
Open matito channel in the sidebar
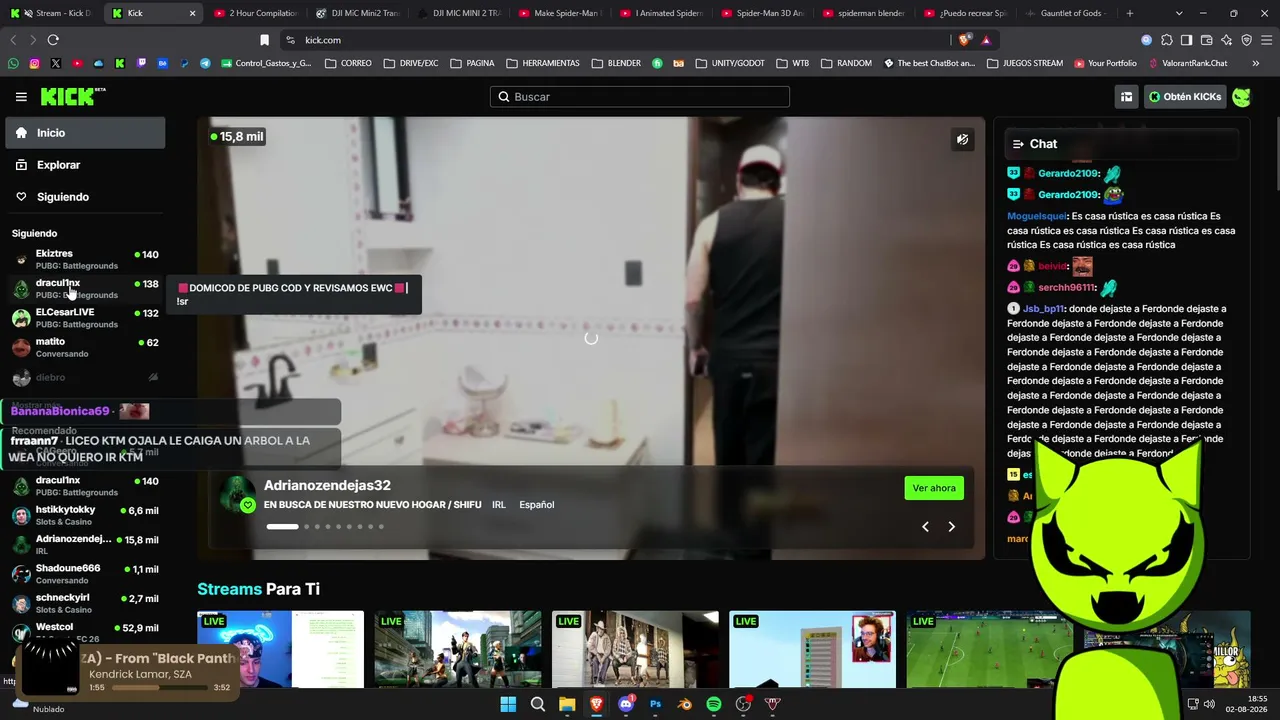85,347
